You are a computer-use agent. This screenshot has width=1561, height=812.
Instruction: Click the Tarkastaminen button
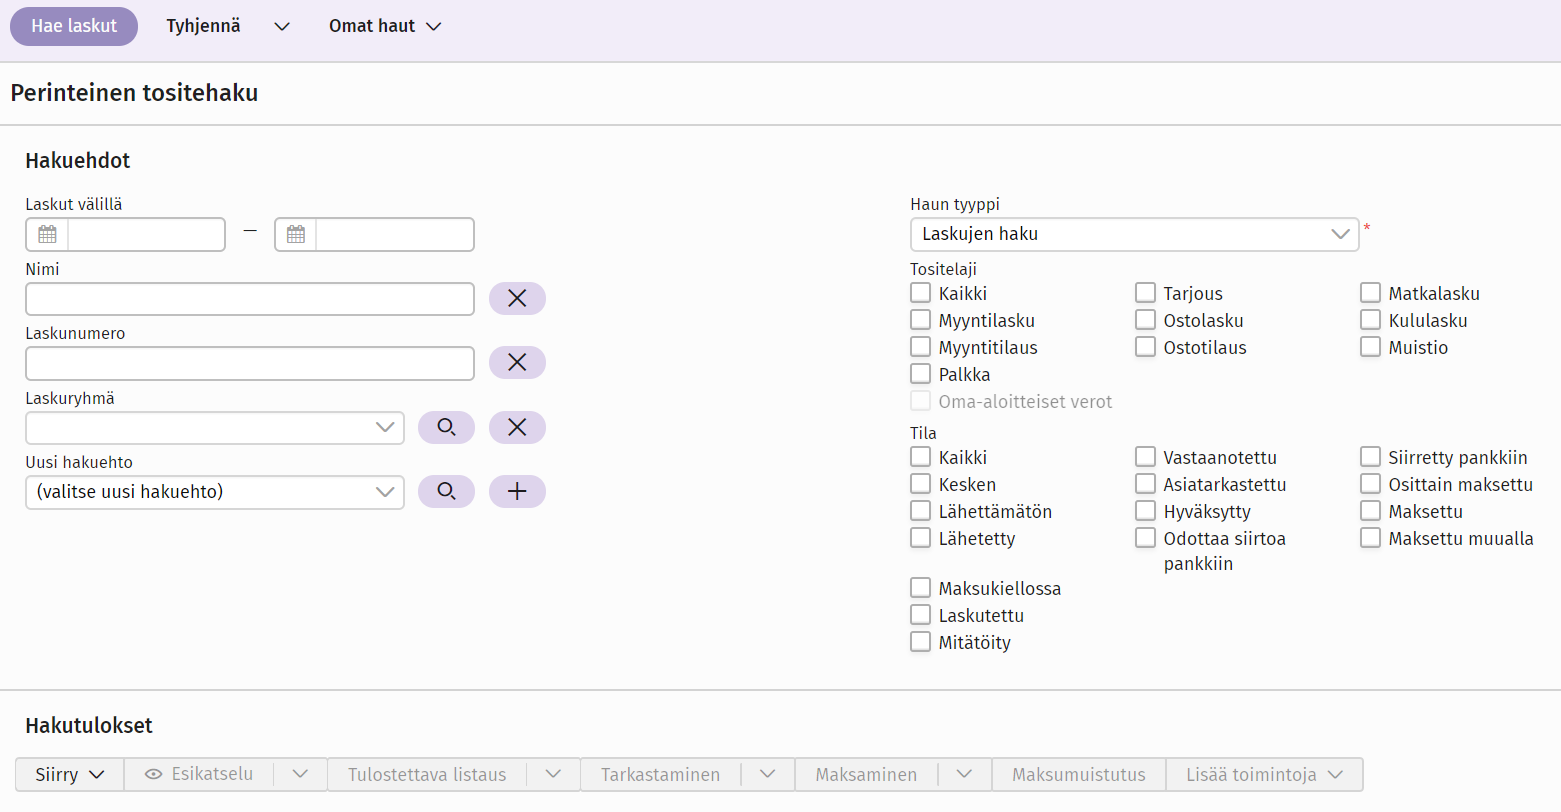[661, 774]
